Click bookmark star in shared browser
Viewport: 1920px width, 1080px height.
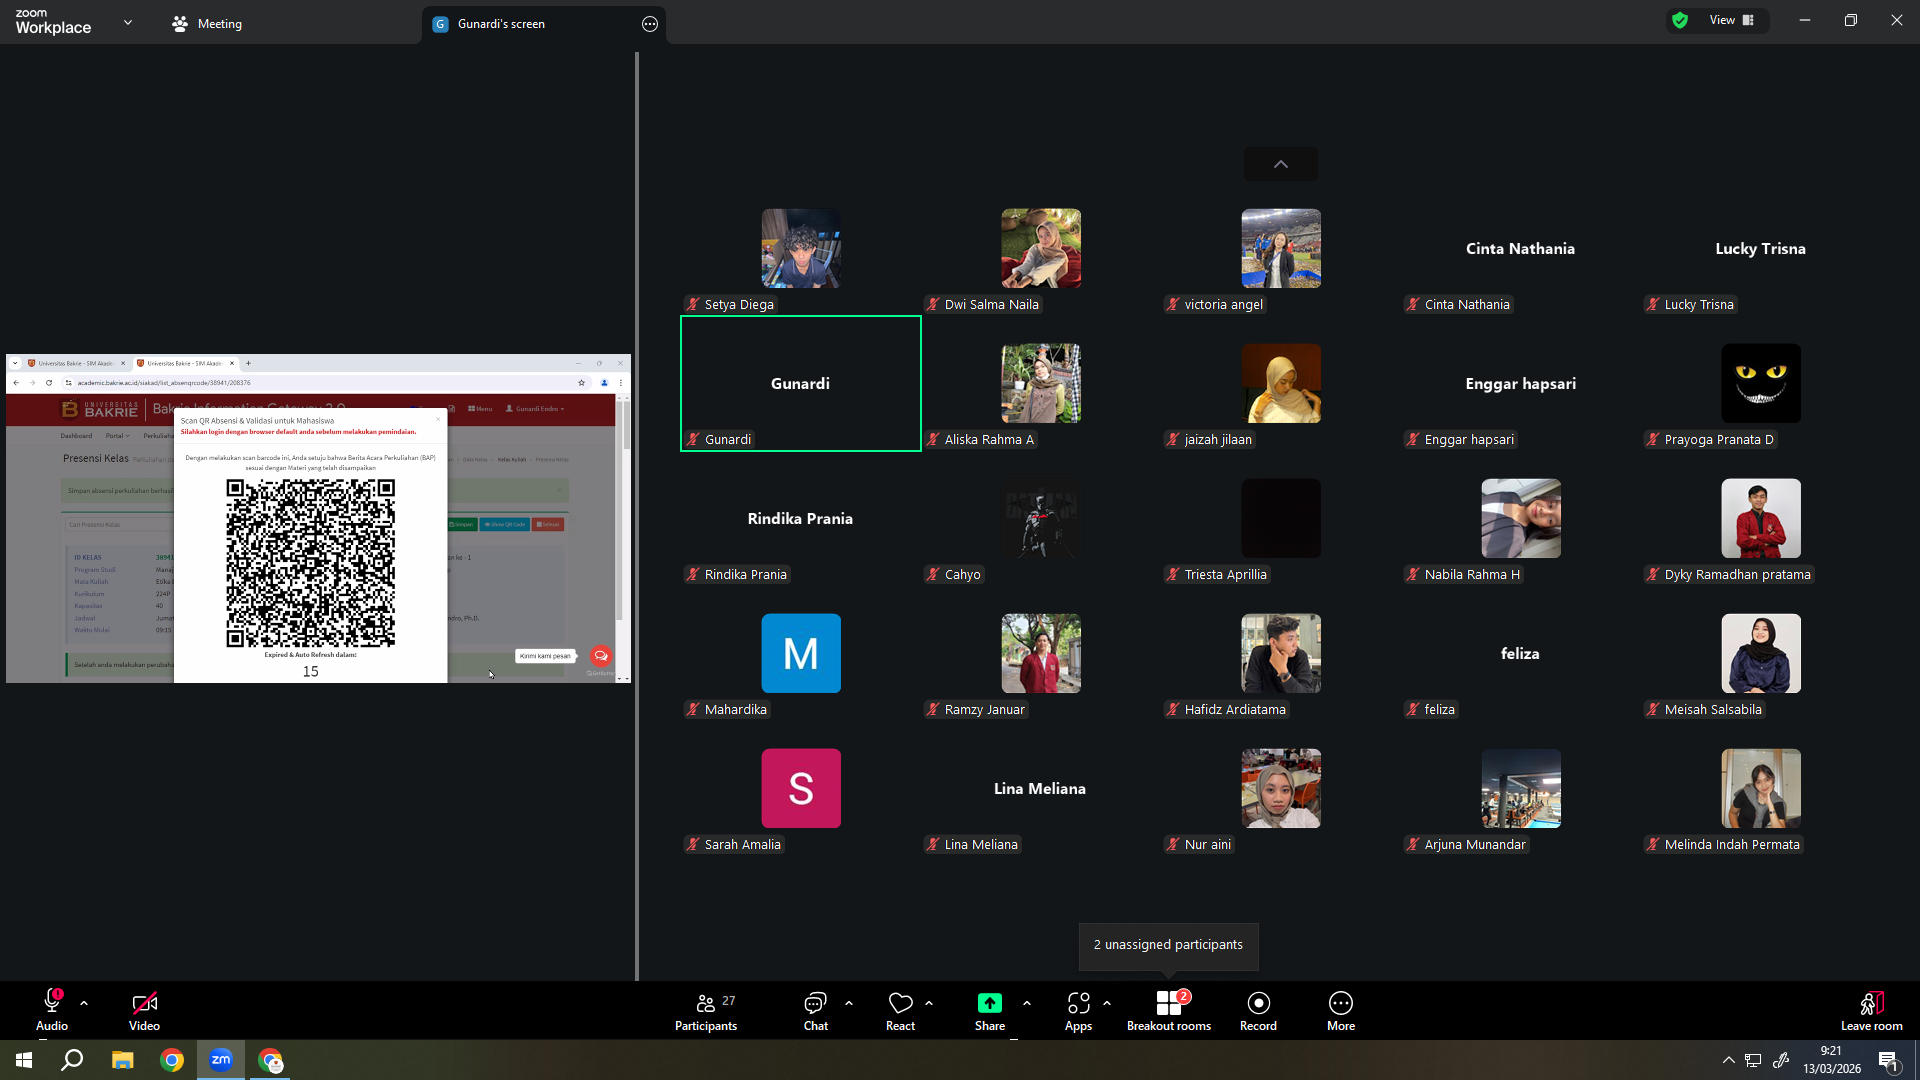581,383
